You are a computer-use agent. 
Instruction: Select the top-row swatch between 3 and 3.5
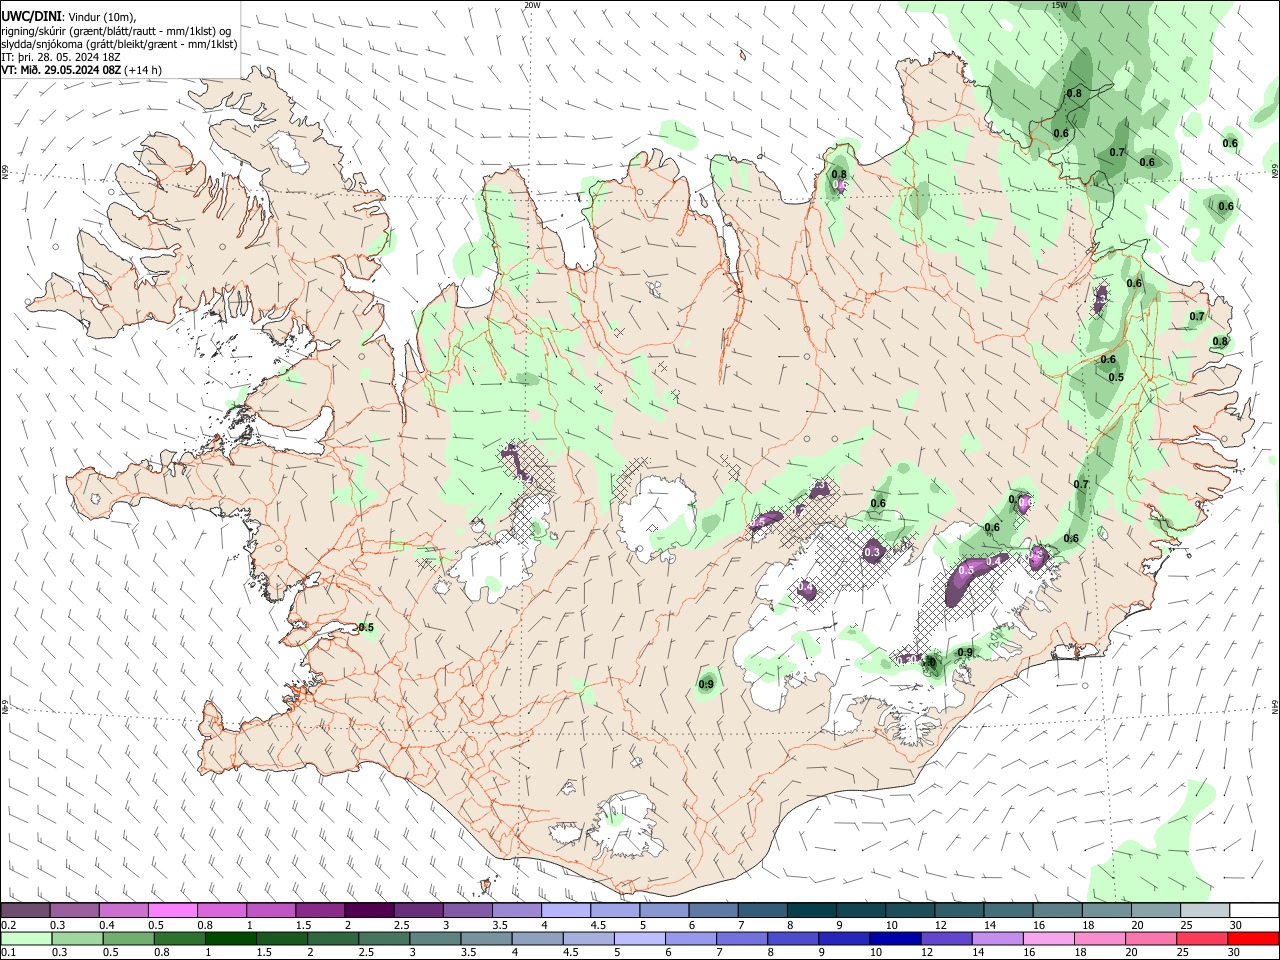pos(467,910)
